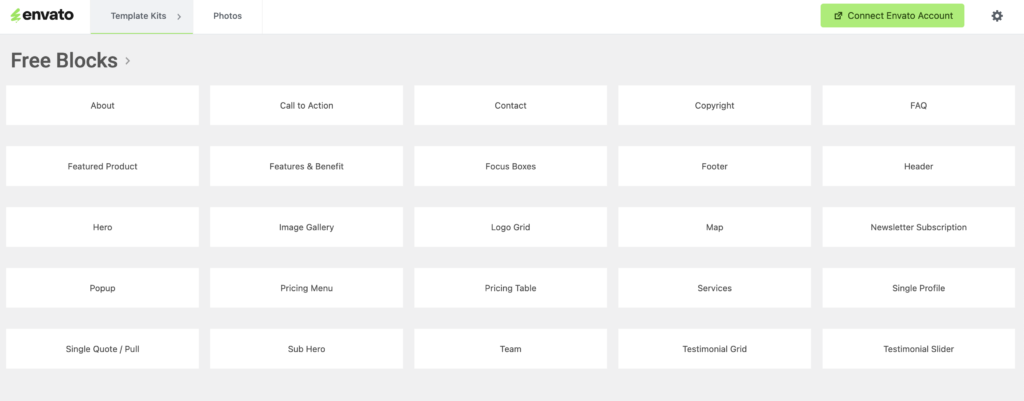Open the Map block category
This screenshot has width=1024, height=401.
click(x=714, y=227)
